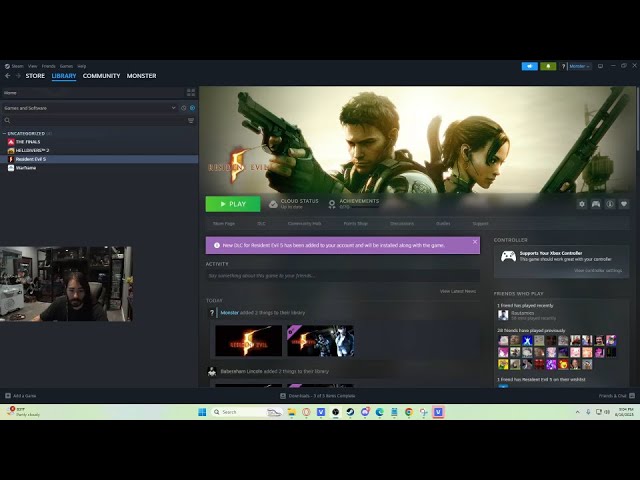Open Windows Start menu
The height and width of the screenshot is (480, 640).
[202, 412]
